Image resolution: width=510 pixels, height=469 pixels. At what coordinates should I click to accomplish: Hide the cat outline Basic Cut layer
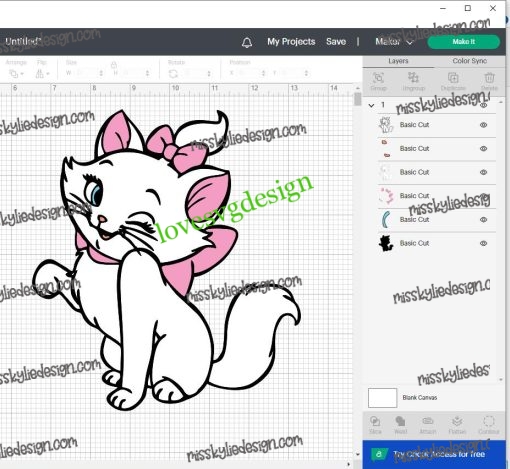pos(483,125)
